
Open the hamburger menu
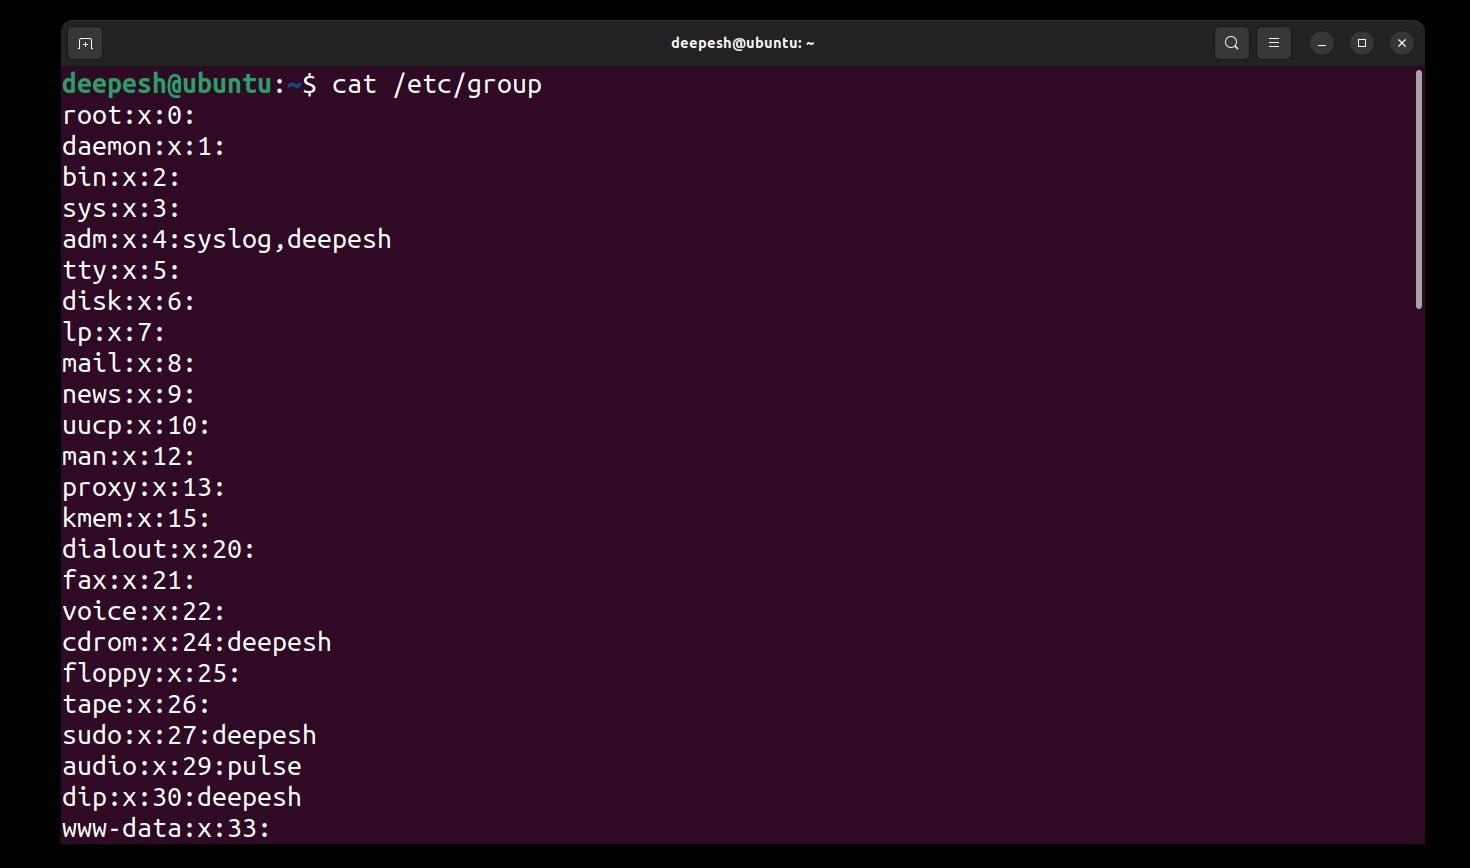[1274, 43]
